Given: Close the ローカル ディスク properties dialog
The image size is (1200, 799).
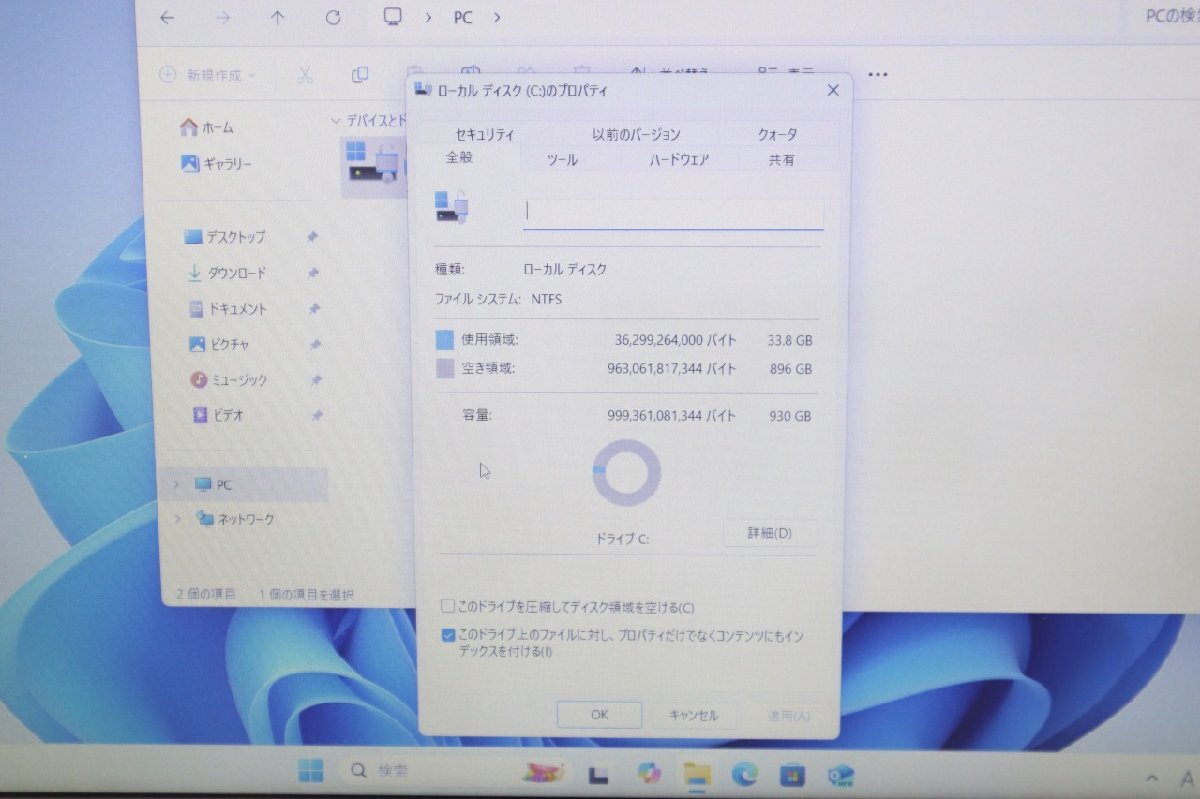Looking at the screenshot, I should point(833,90).
